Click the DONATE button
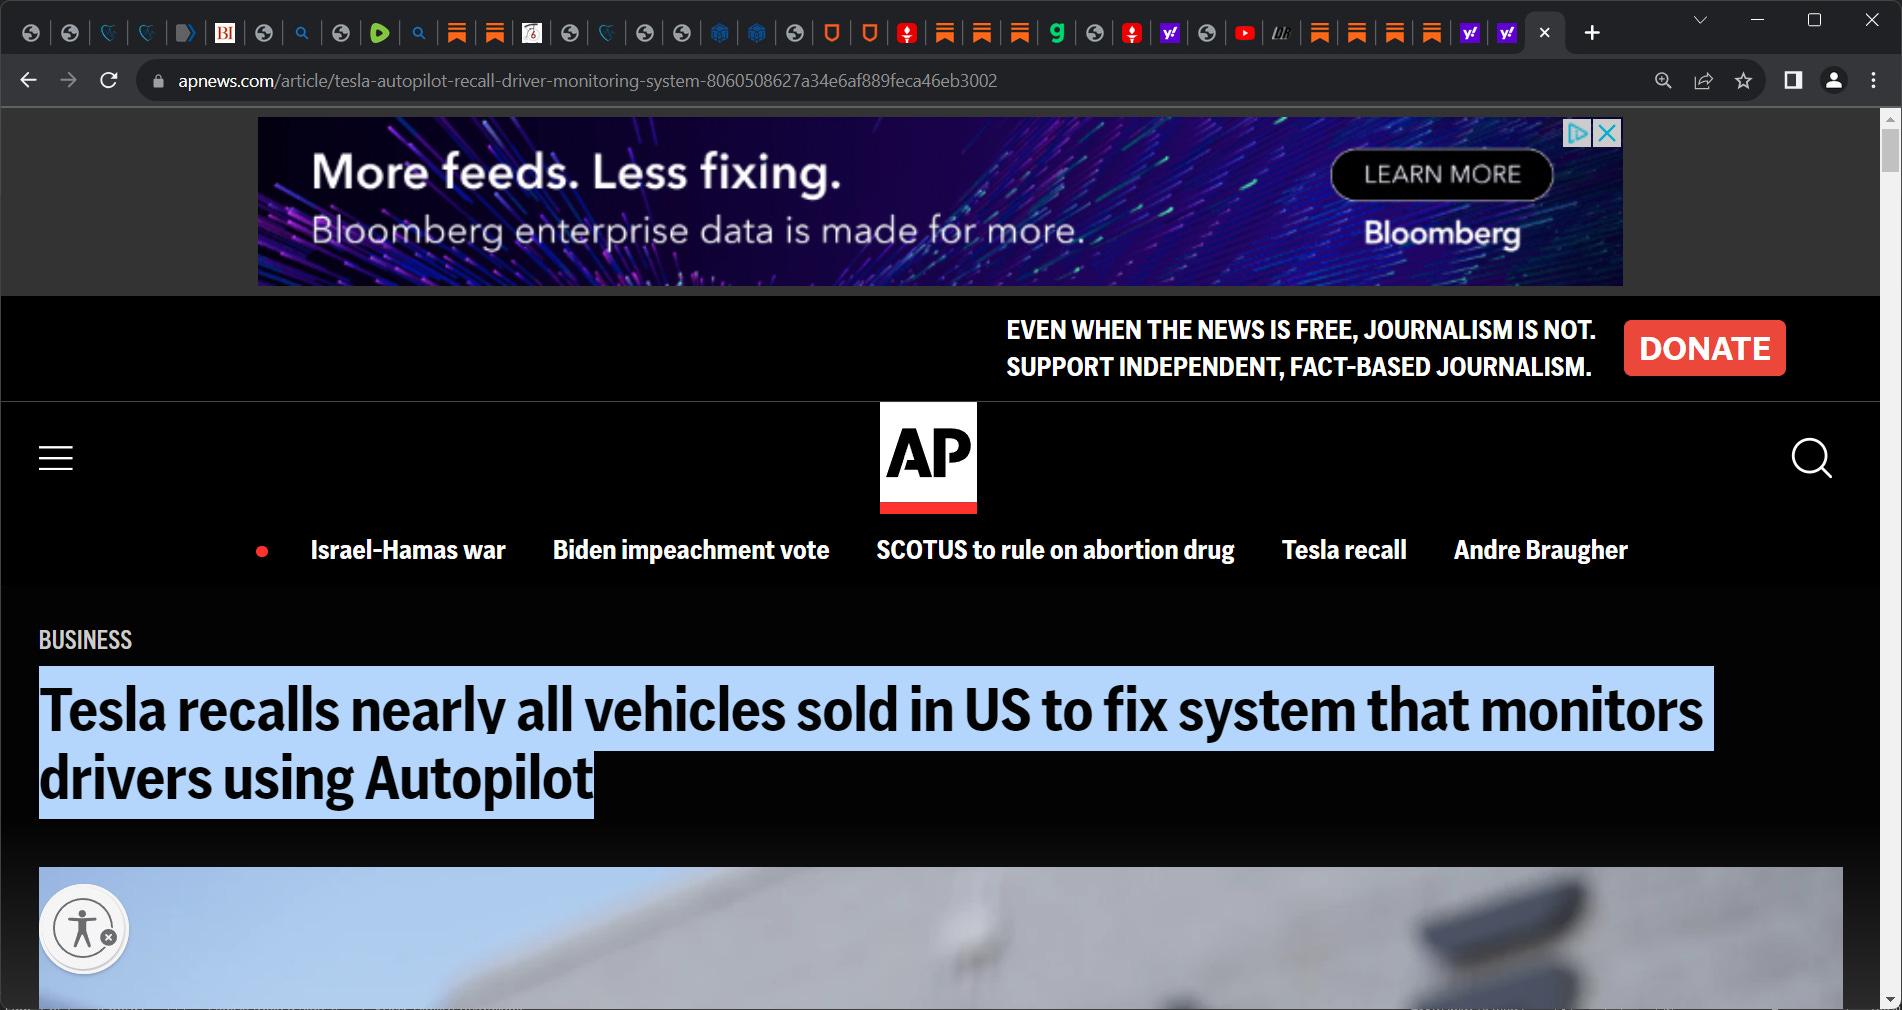The height and width of the screenshot is (1010, 1902). click(x=1705, y=348)
